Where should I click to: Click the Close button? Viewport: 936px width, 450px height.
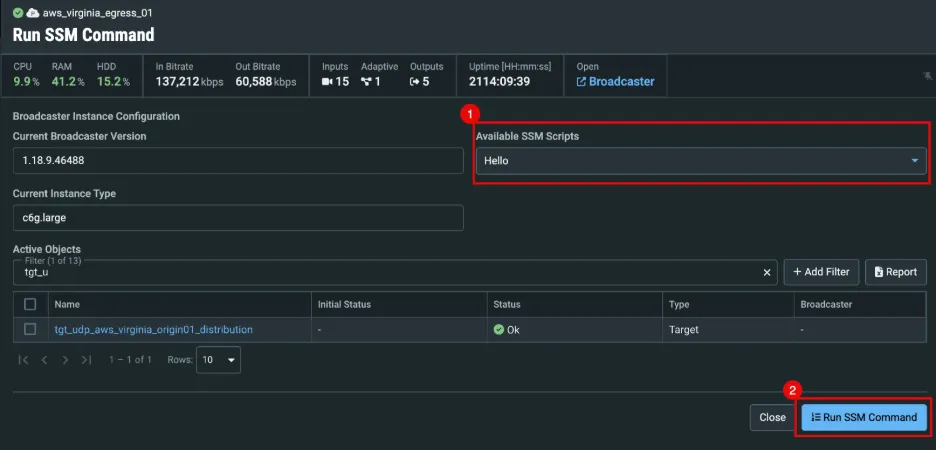point(772,417)
